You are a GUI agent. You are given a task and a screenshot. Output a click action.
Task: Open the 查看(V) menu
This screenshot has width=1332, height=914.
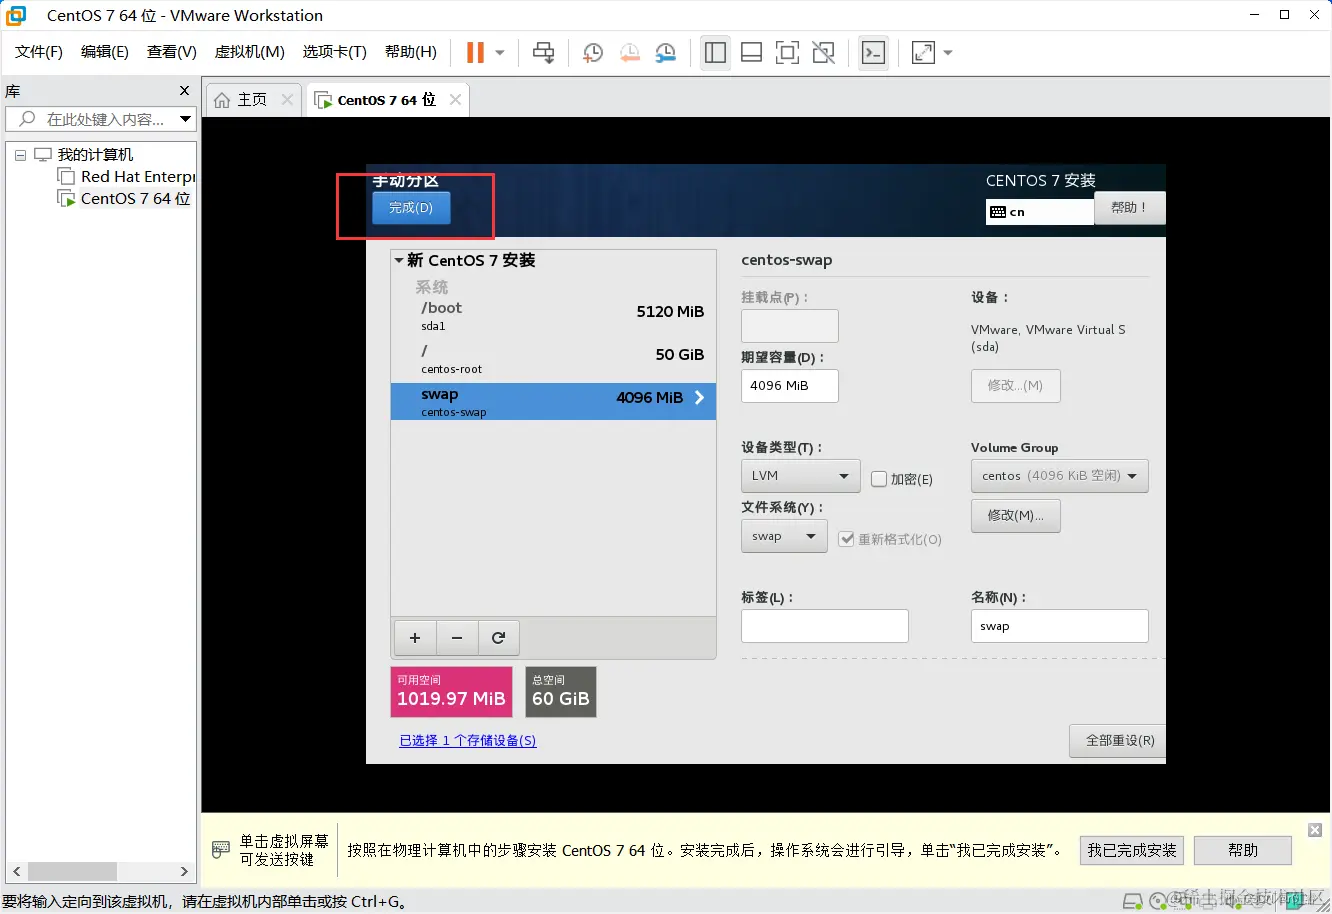coord(172,52)
